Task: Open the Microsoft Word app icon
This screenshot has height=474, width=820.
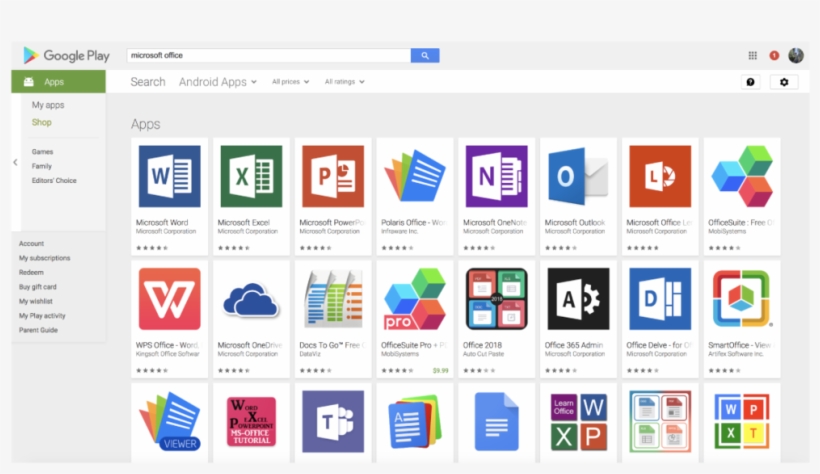Action: coord(169,176)
